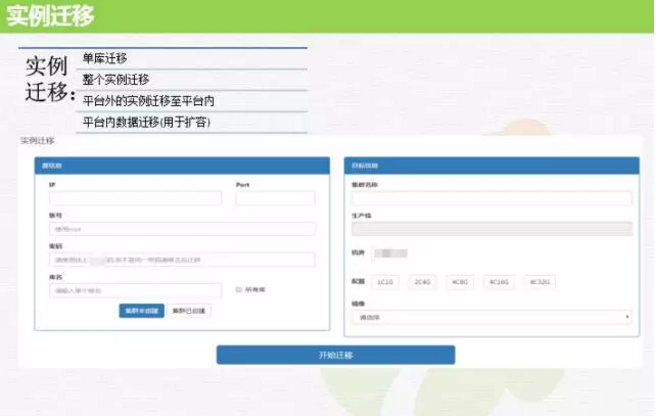Focus the 密码 password input field

point(182,259)
